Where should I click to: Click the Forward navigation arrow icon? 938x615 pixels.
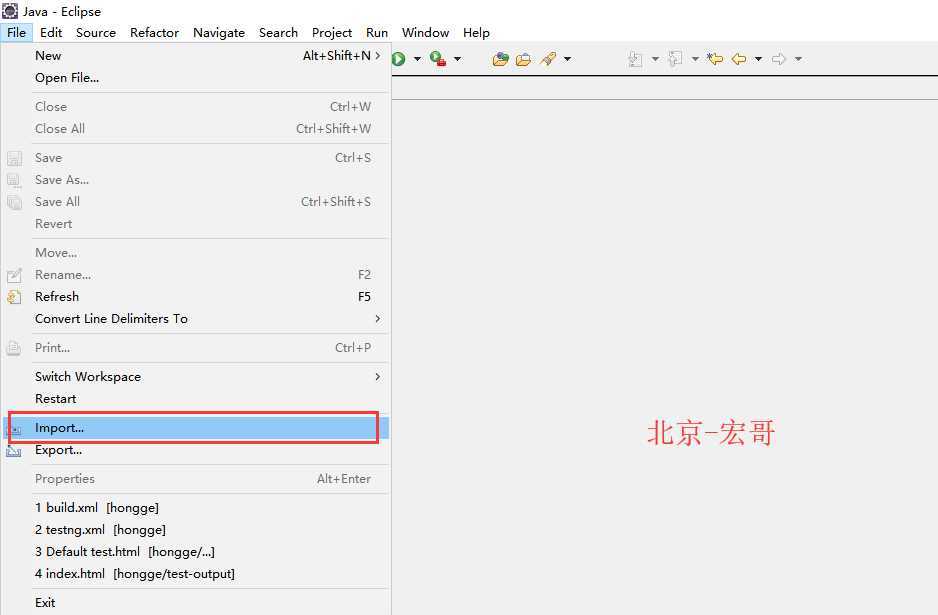779,59
